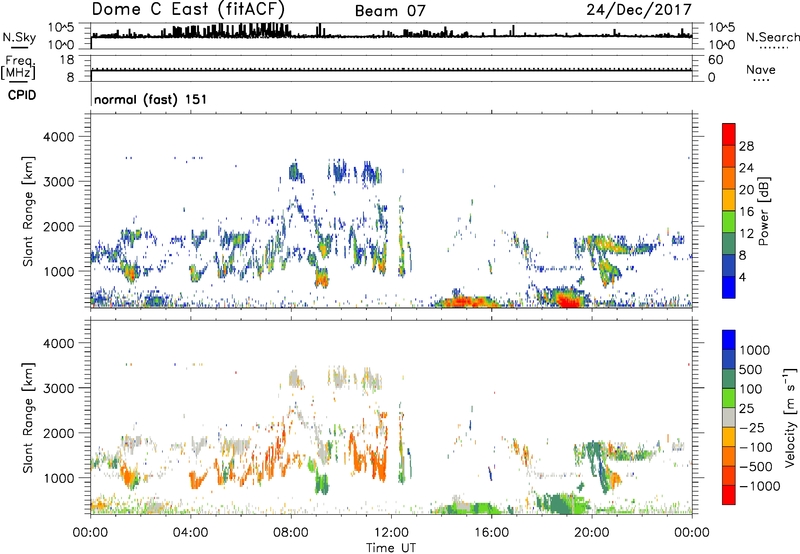The image size is (800, 554).
Task: Click the 'Slant Range [km]' label of the power panel
Action: pos(28,211)
